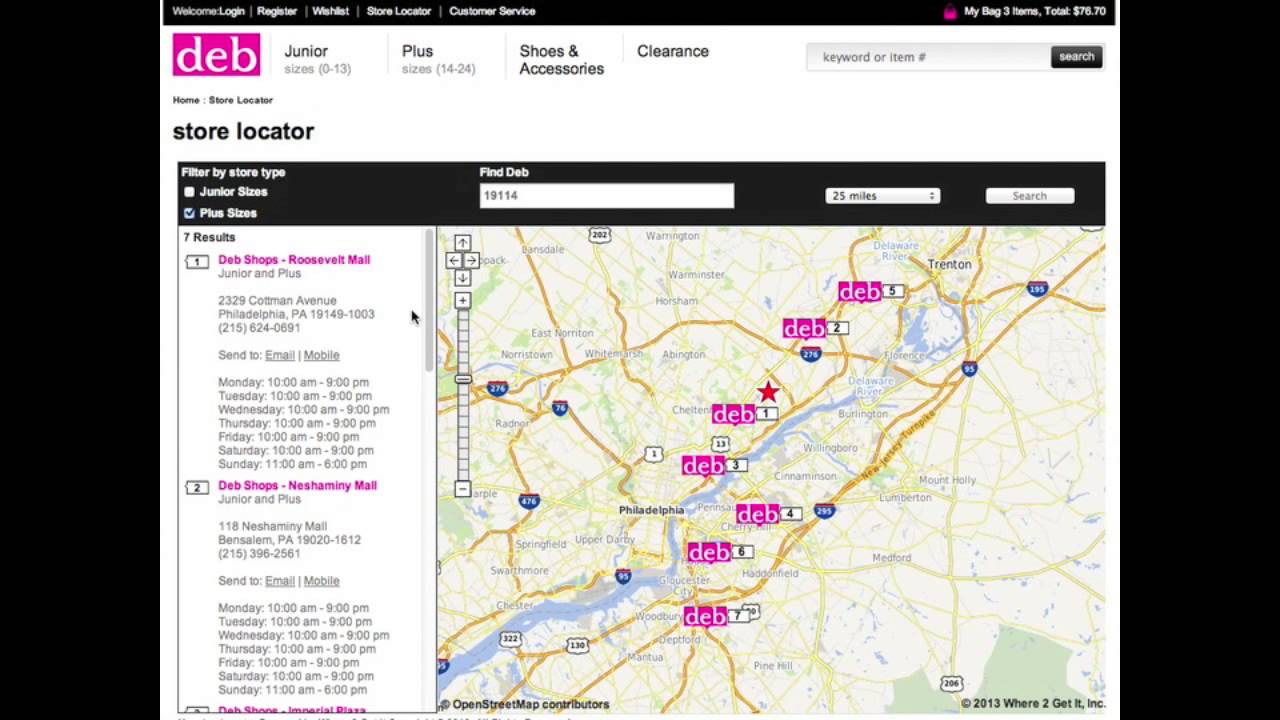Select deb map marker number 2
This screenshot has height=720, width=1280.
[x=815, y=328]
